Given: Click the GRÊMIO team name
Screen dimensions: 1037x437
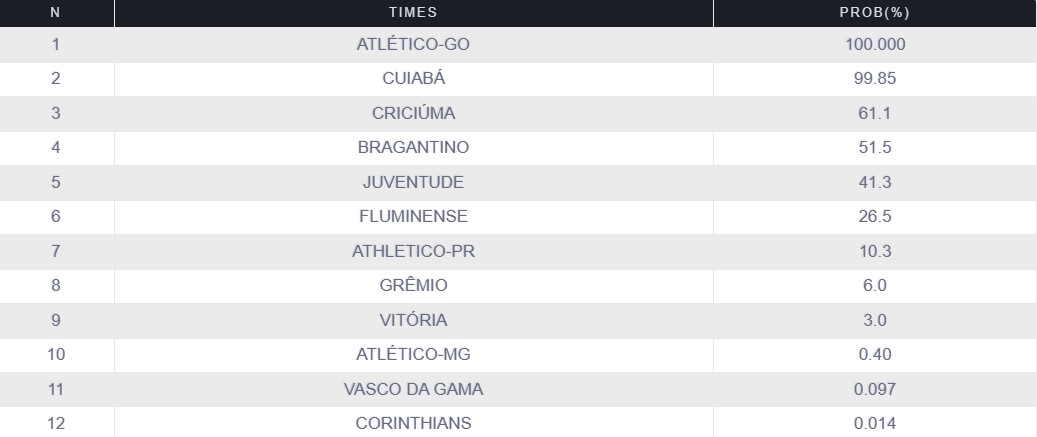Looking at the screenshot, I should point(413,286).
